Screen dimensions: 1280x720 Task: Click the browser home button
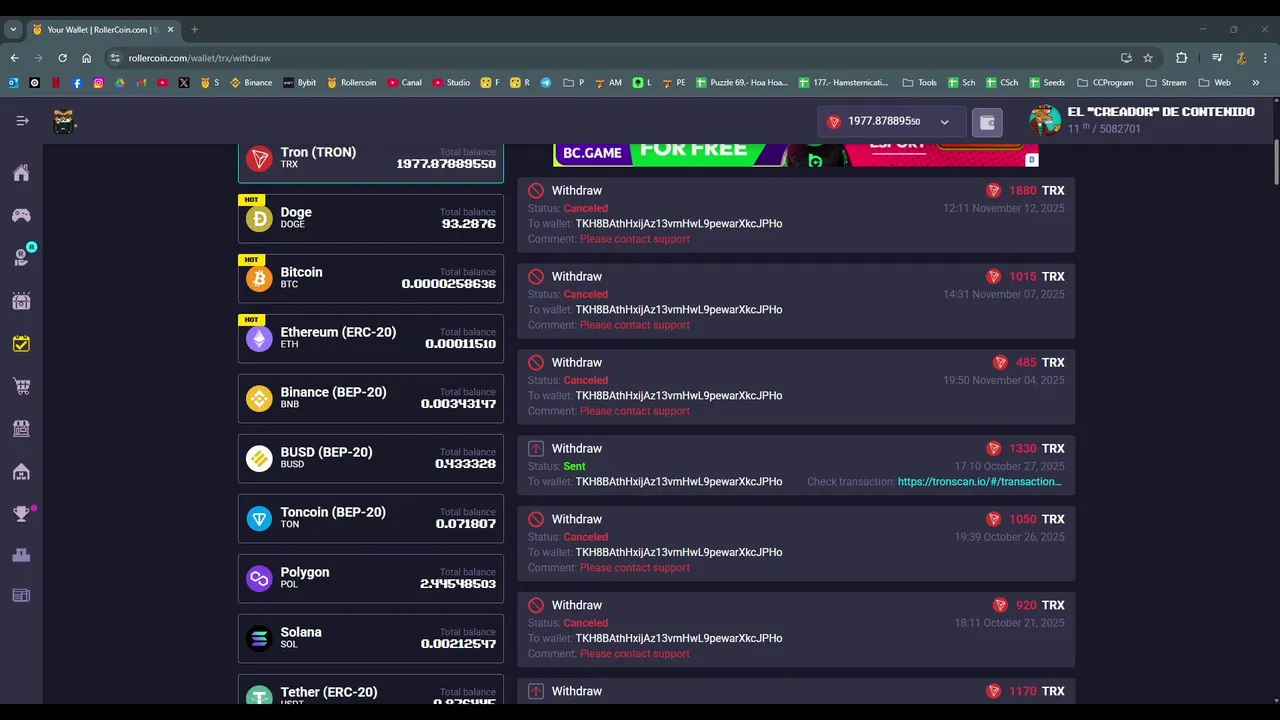pyautogui.click(x=86, y=58)
